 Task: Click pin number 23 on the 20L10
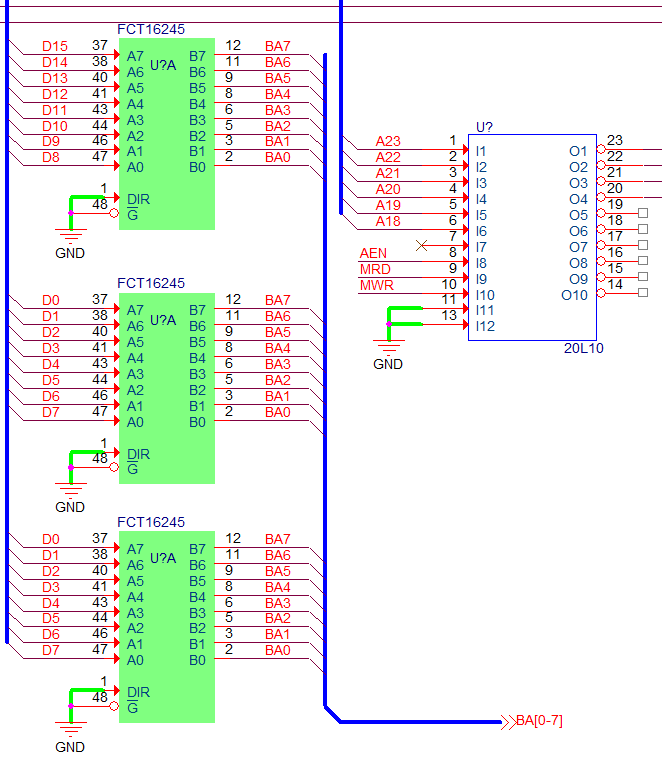pos(615,141)
